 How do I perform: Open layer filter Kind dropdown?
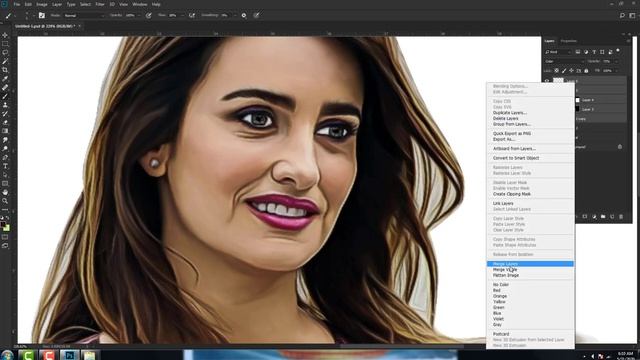click(558, 52)
